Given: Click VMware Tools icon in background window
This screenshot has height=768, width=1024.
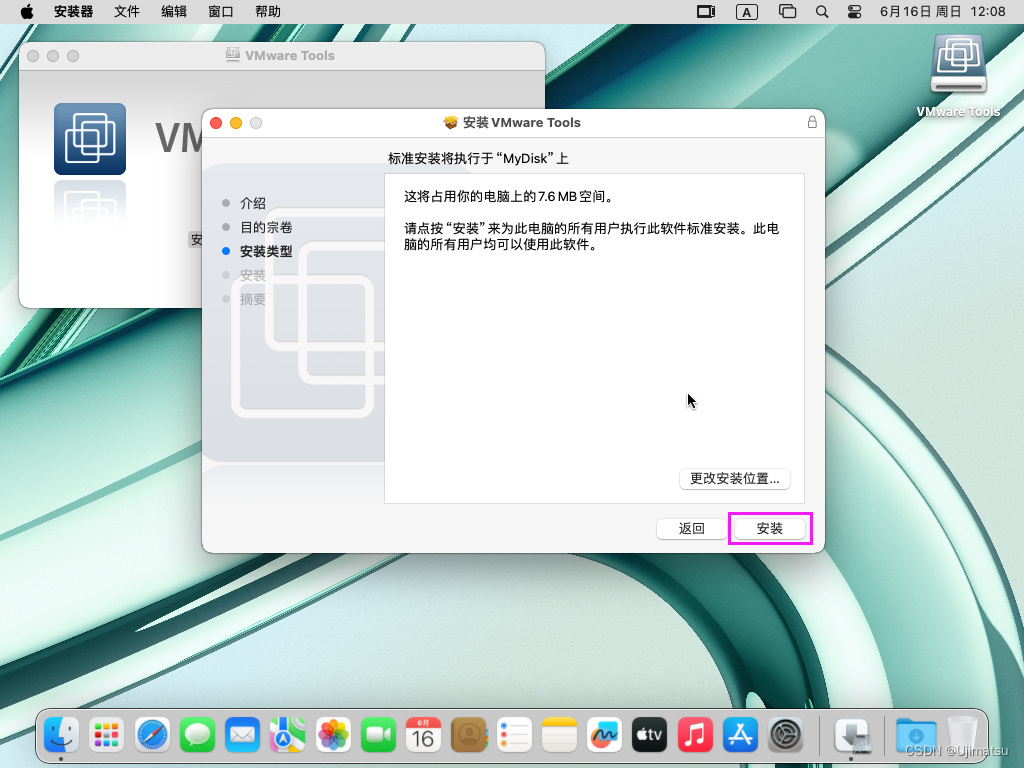Looking at the screenshot, I should click(x=90, y=138).
